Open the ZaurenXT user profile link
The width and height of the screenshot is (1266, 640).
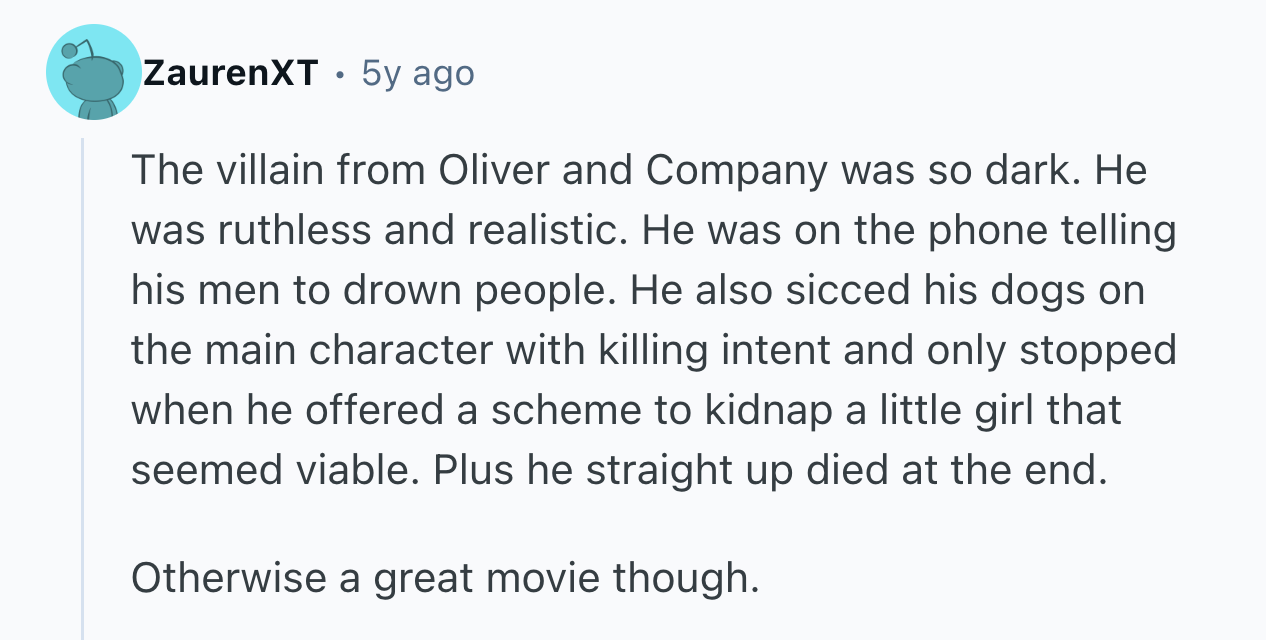pyautogui.click(x=230, y=73)
